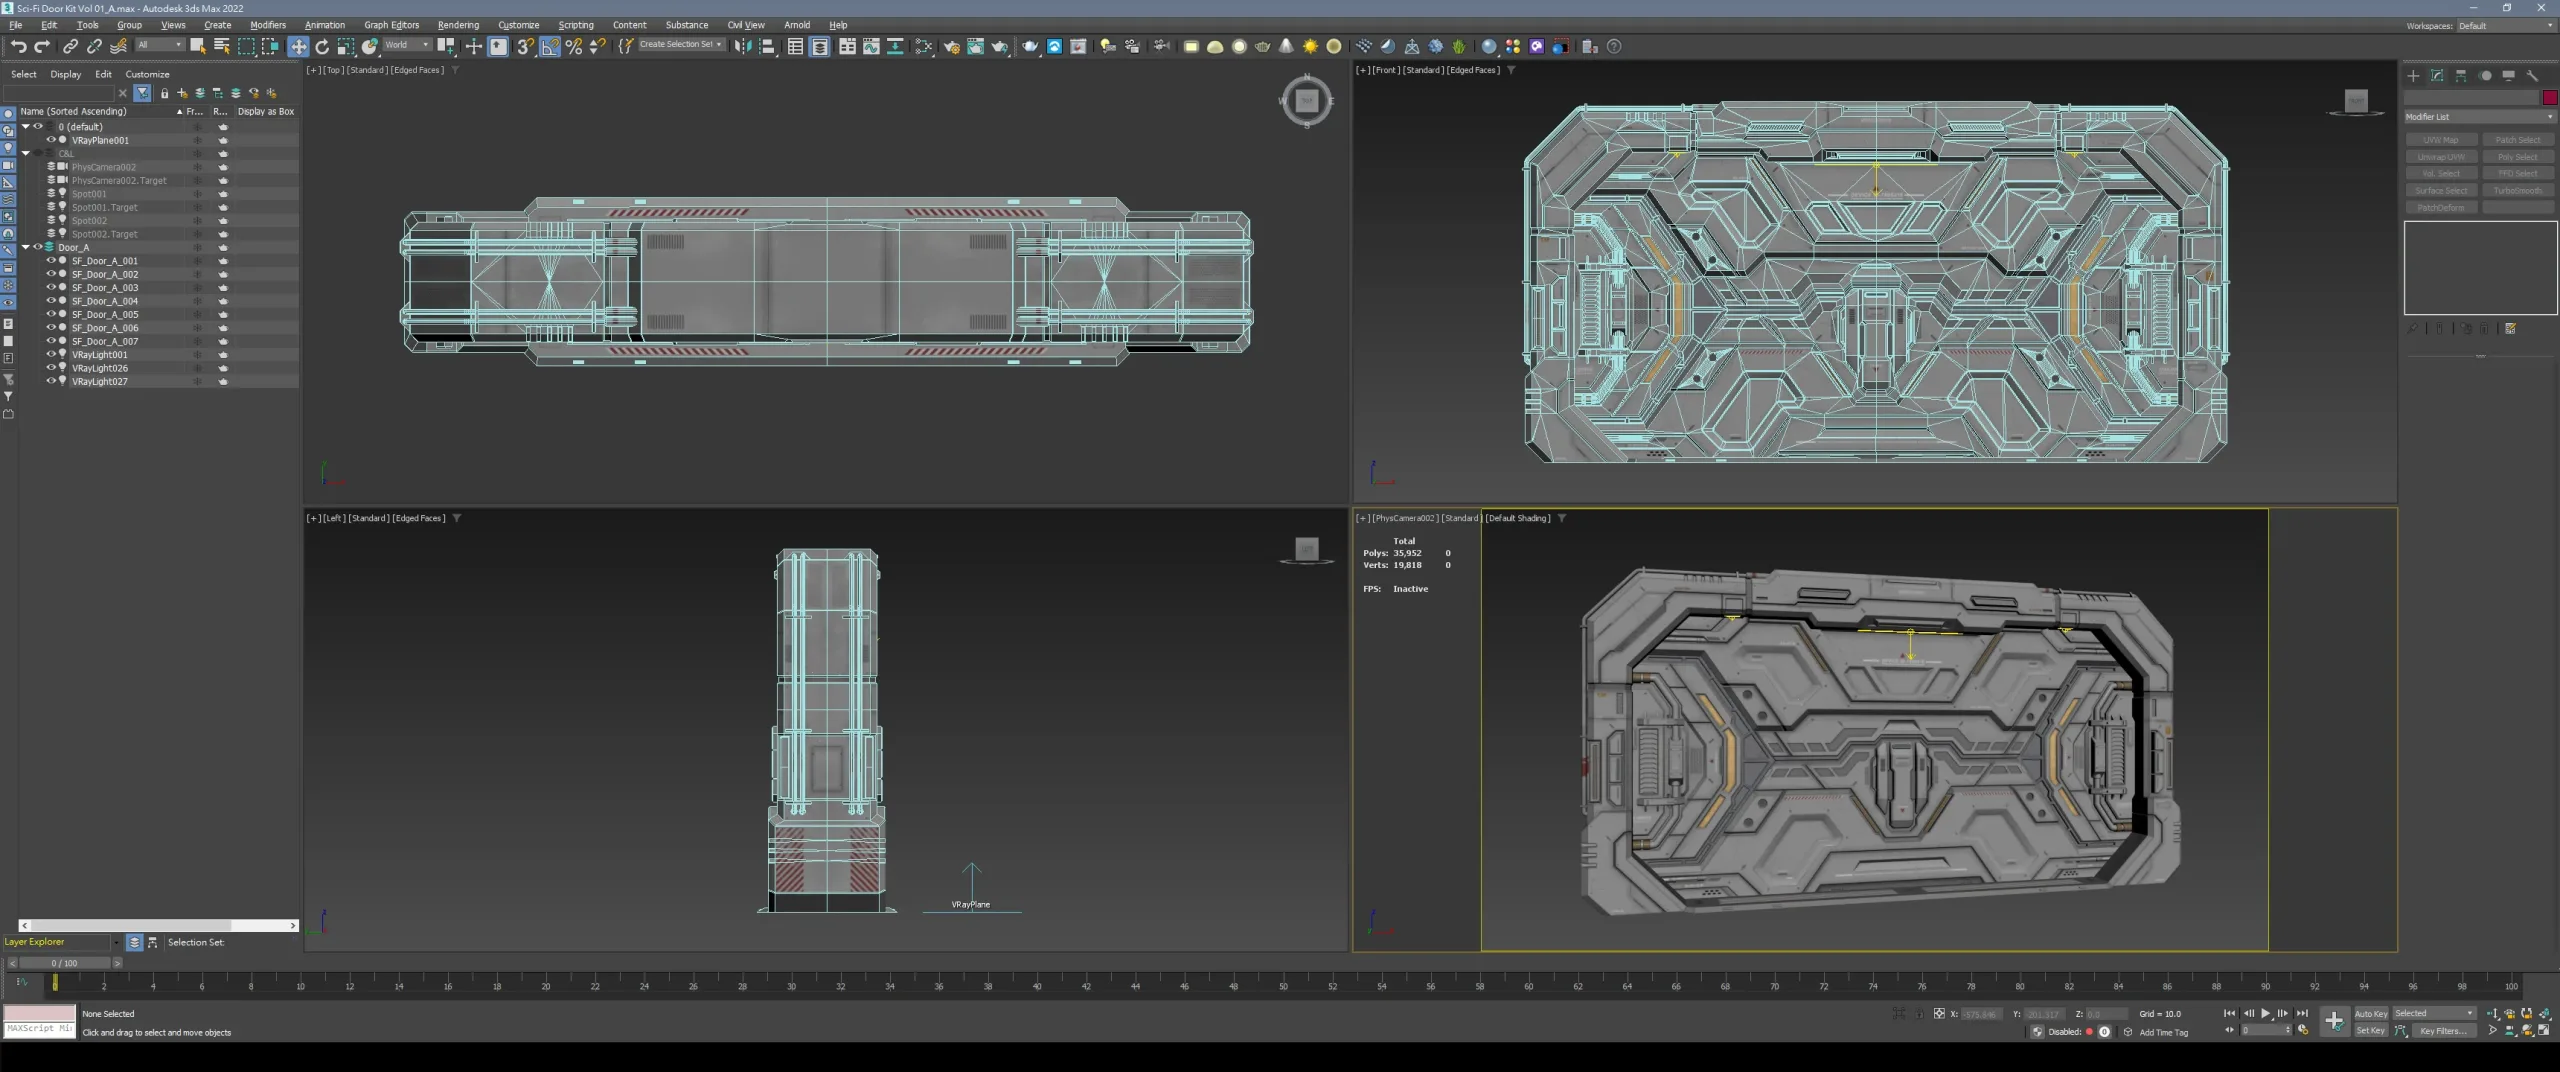Toggle visibility of VRayLight026
This screenshot has height=1072, width=2560.
pyautogui.click(x=52, y=367)
